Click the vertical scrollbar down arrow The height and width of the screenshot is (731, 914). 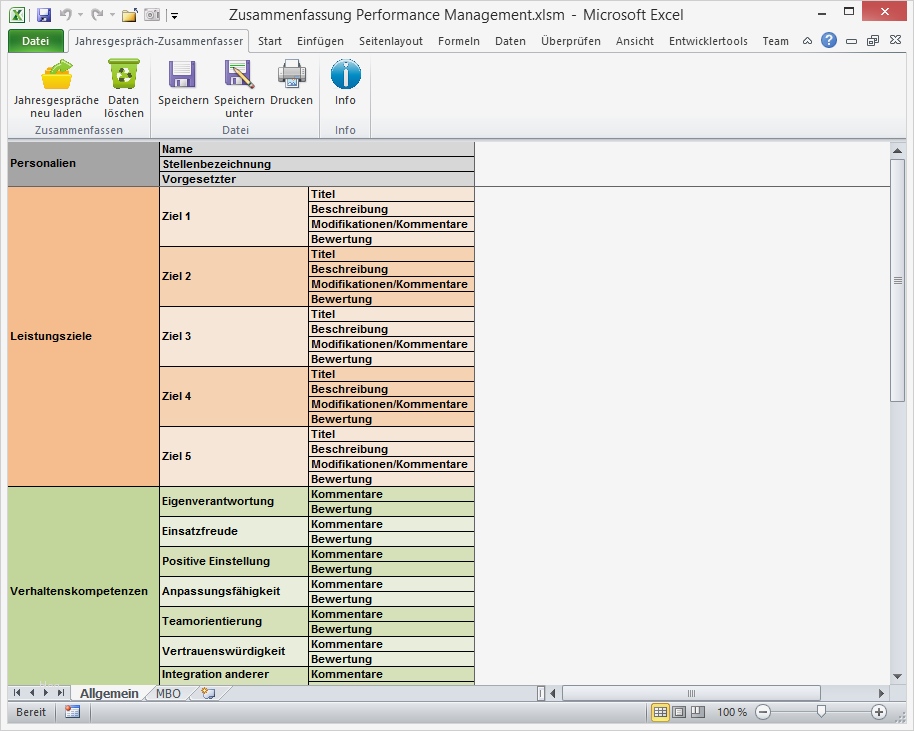897,676
